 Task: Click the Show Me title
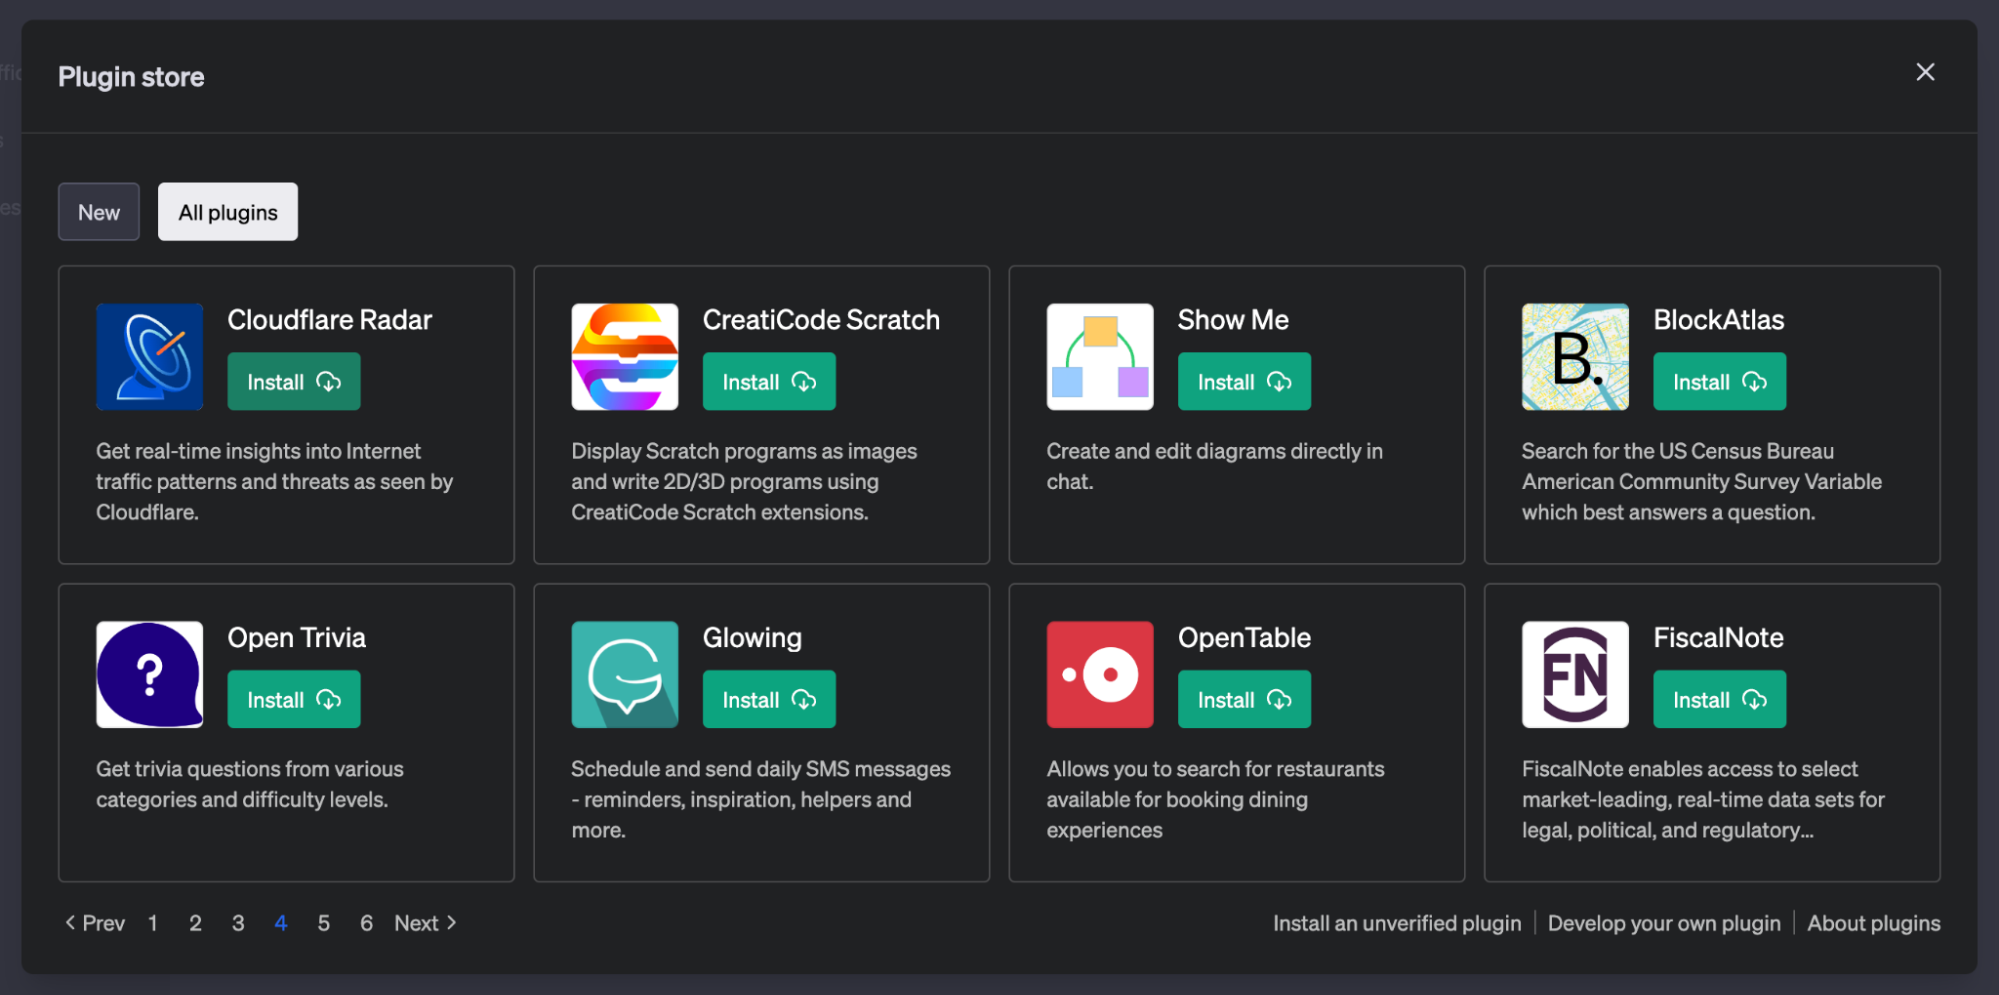pos(1233,320)
